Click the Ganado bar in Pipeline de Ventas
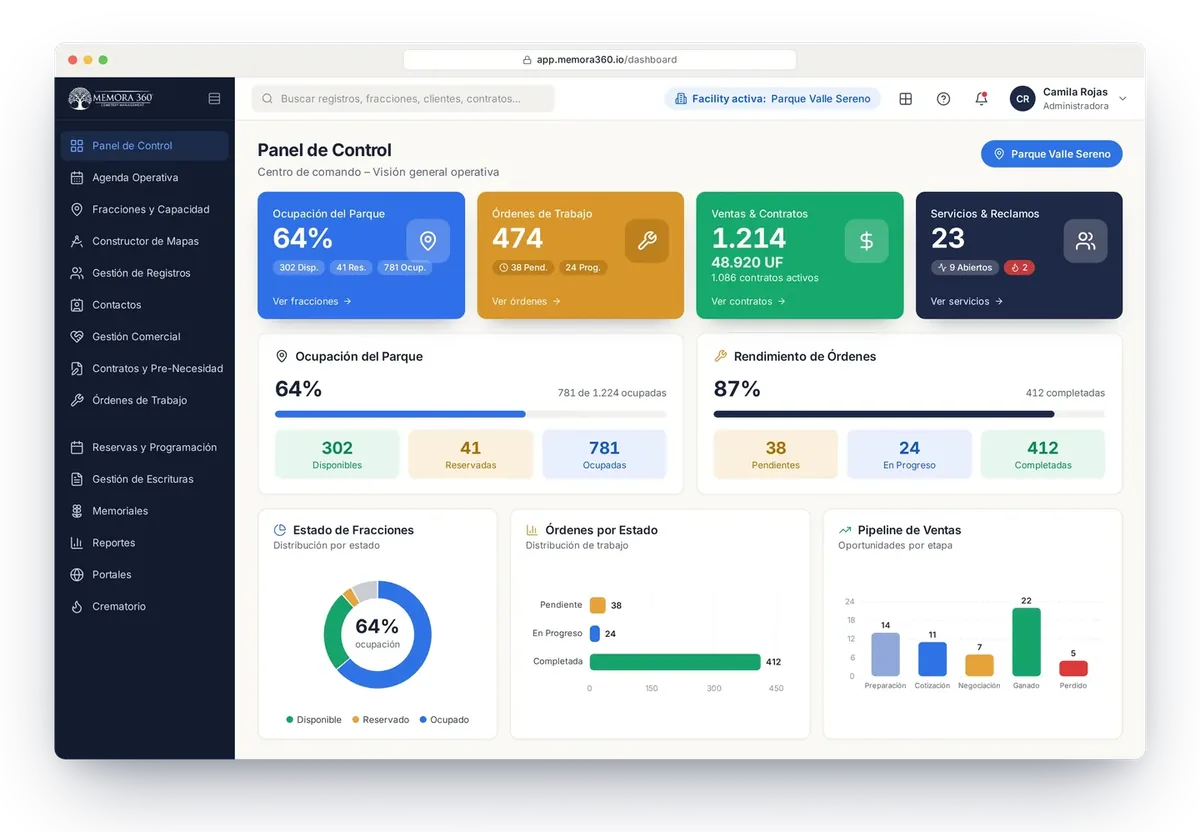Viewport: 1200px width, 832px height. 1026,642
